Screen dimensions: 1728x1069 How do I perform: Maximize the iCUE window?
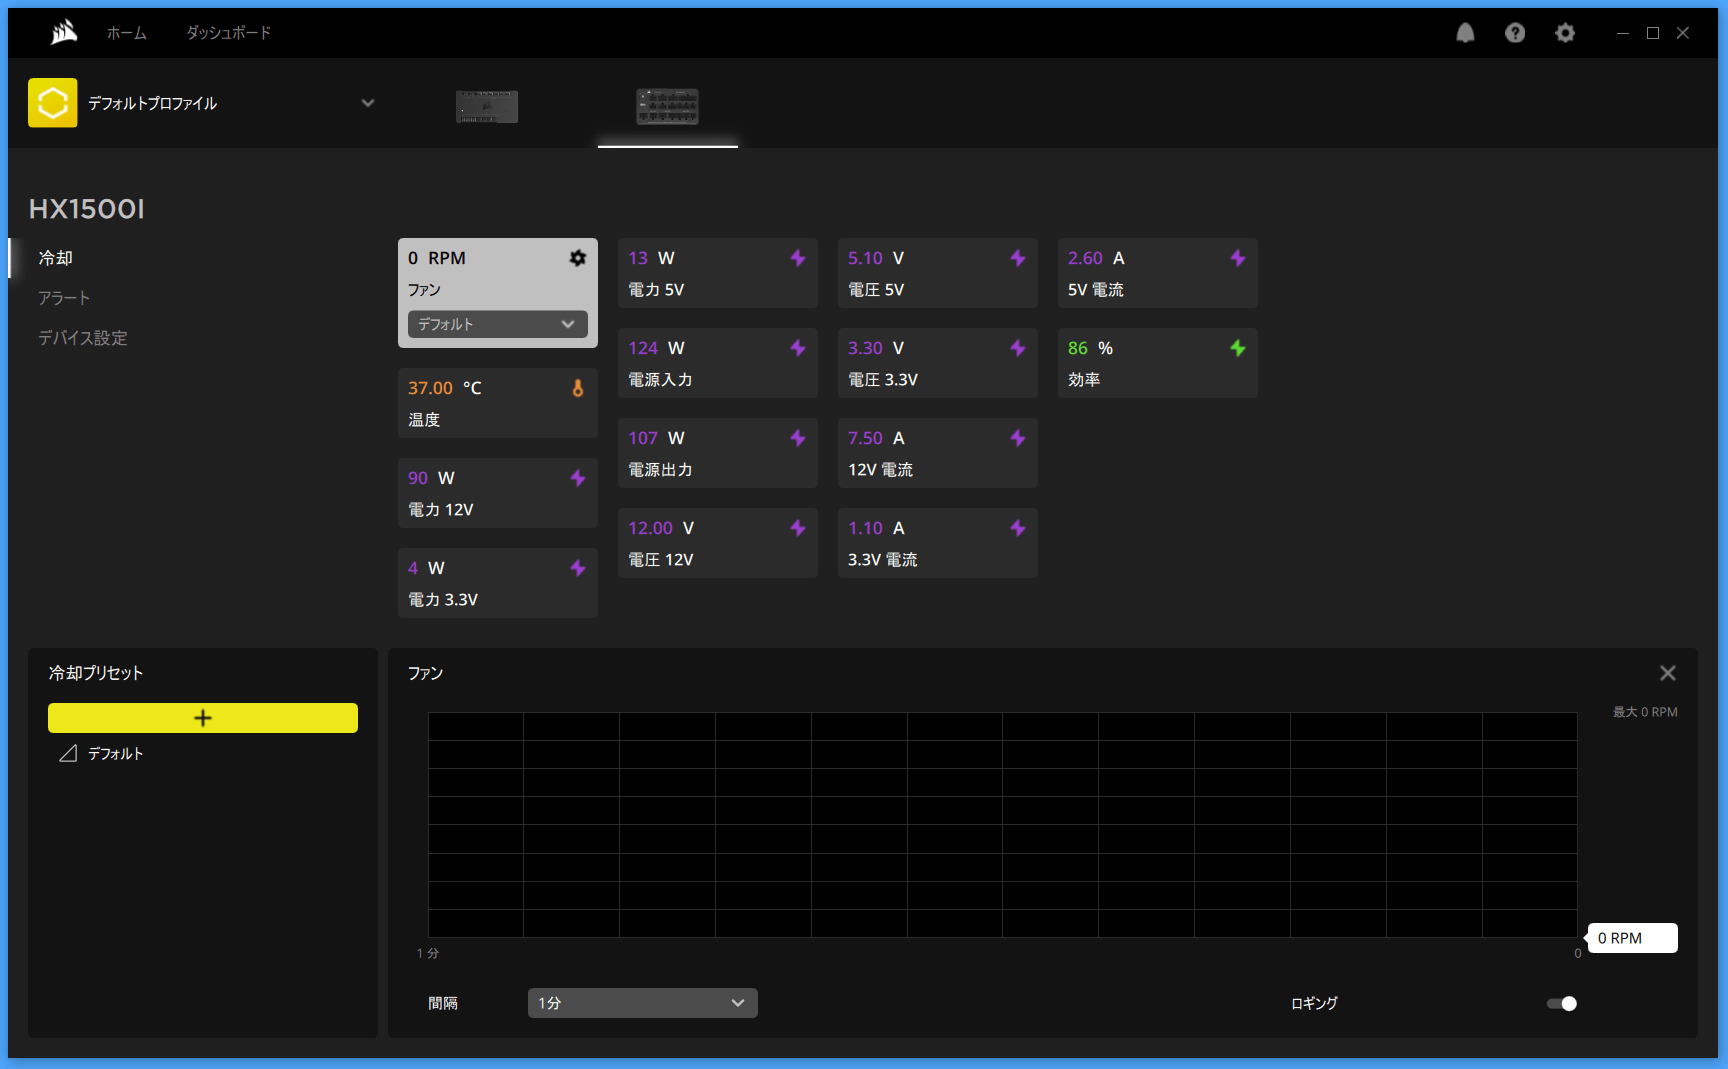[x=1653, y=33]
